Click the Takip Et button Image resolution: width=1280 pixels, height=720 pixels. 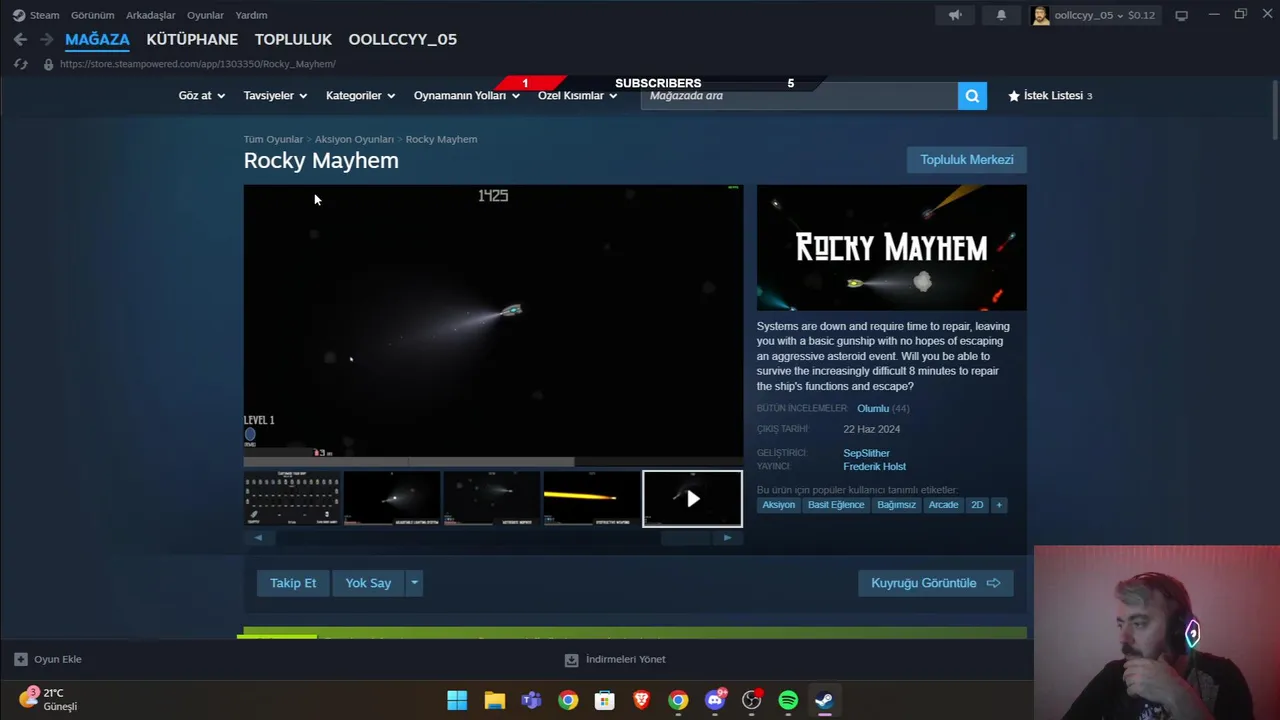tap(293, 583)
